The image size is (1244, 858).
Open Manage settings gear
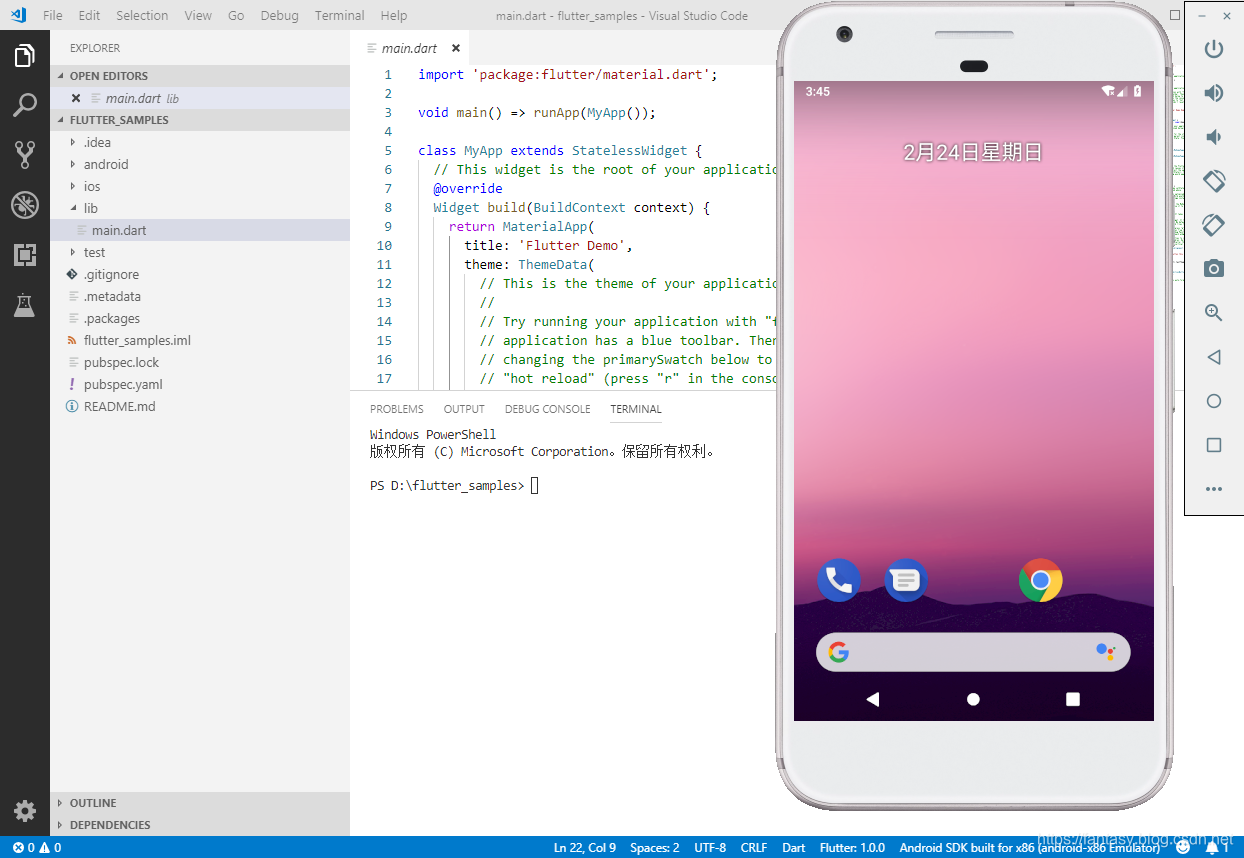pyautogui.click(x=25, y=810)
